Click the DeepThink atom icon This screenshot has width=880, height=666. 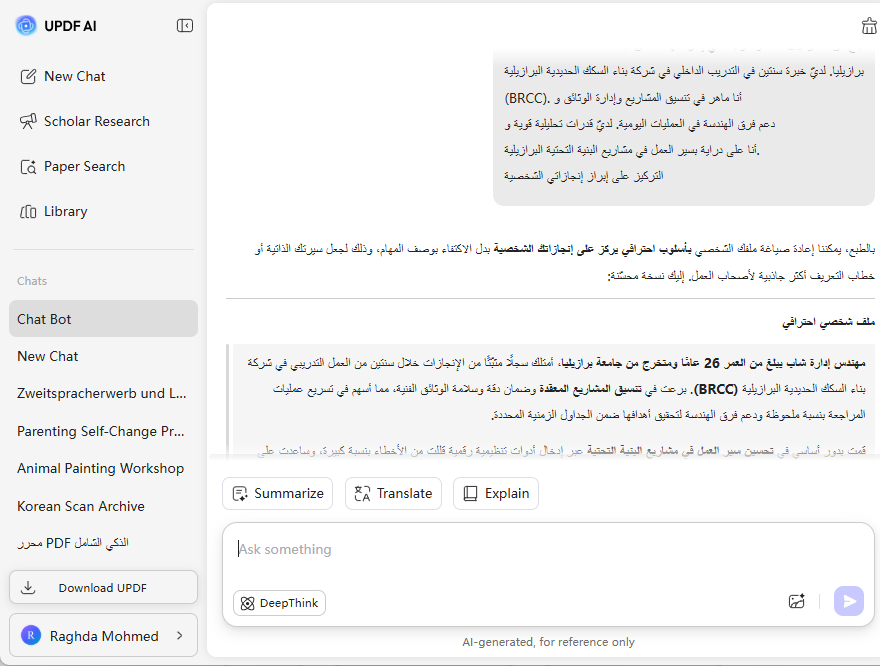248,603
